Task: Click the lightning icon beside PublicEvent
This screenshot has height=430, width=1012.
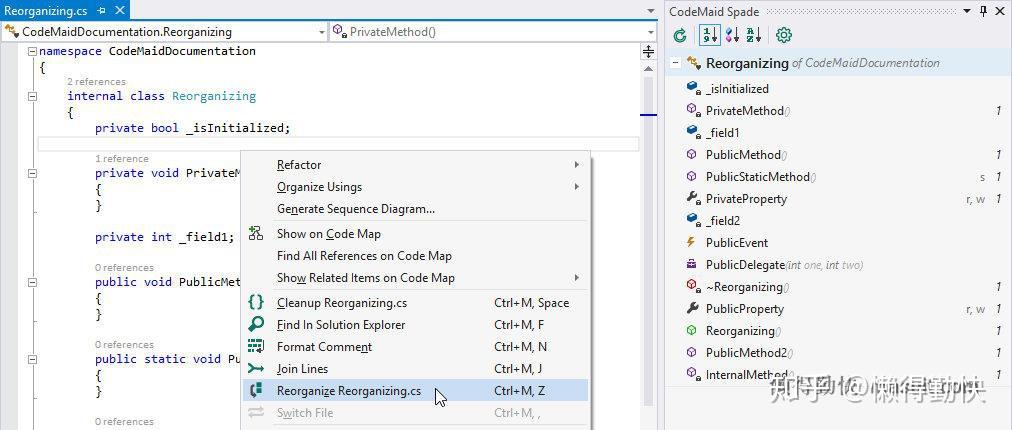Action: [692, 242]
